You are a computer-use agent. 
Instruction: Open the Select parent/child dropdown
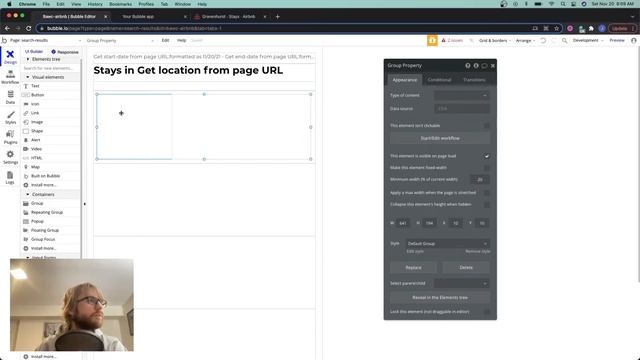pyautogui.click(x=461, y=283)
